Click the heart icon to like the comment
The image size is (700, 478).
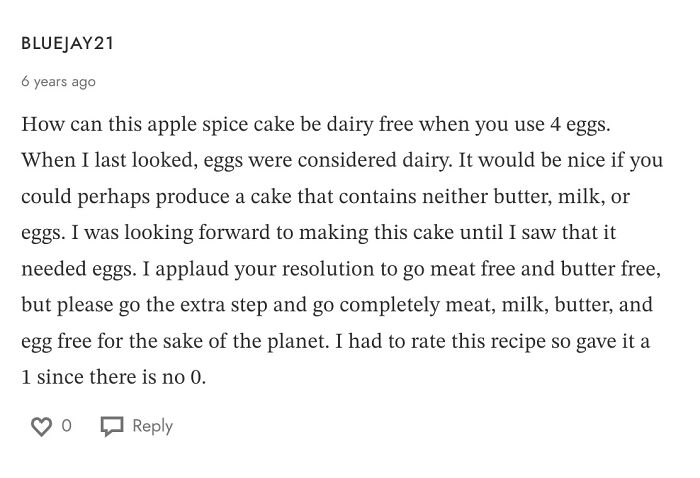41,427
